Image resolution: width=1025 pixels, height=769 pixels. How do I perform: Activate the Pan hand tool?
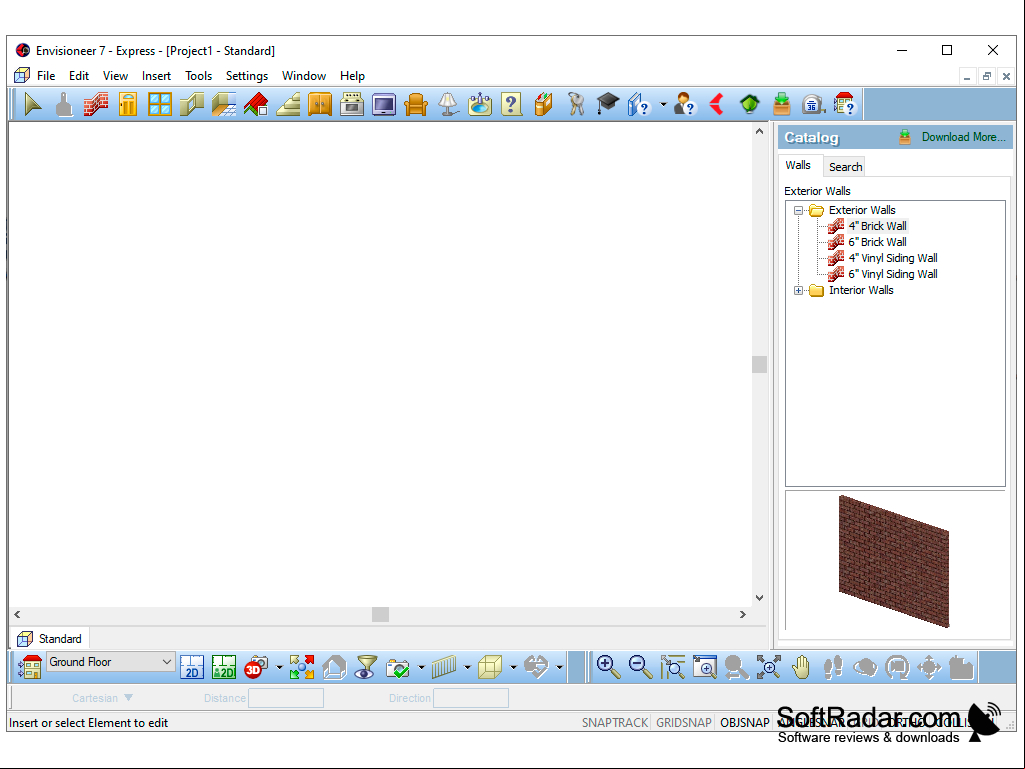(801, 667)
